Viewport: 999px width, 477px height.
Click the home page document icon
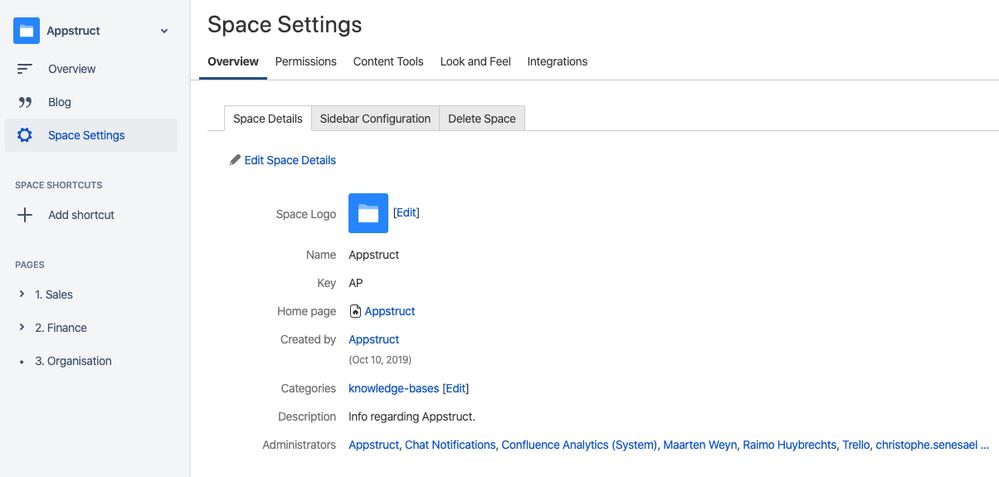click(356, 311)
